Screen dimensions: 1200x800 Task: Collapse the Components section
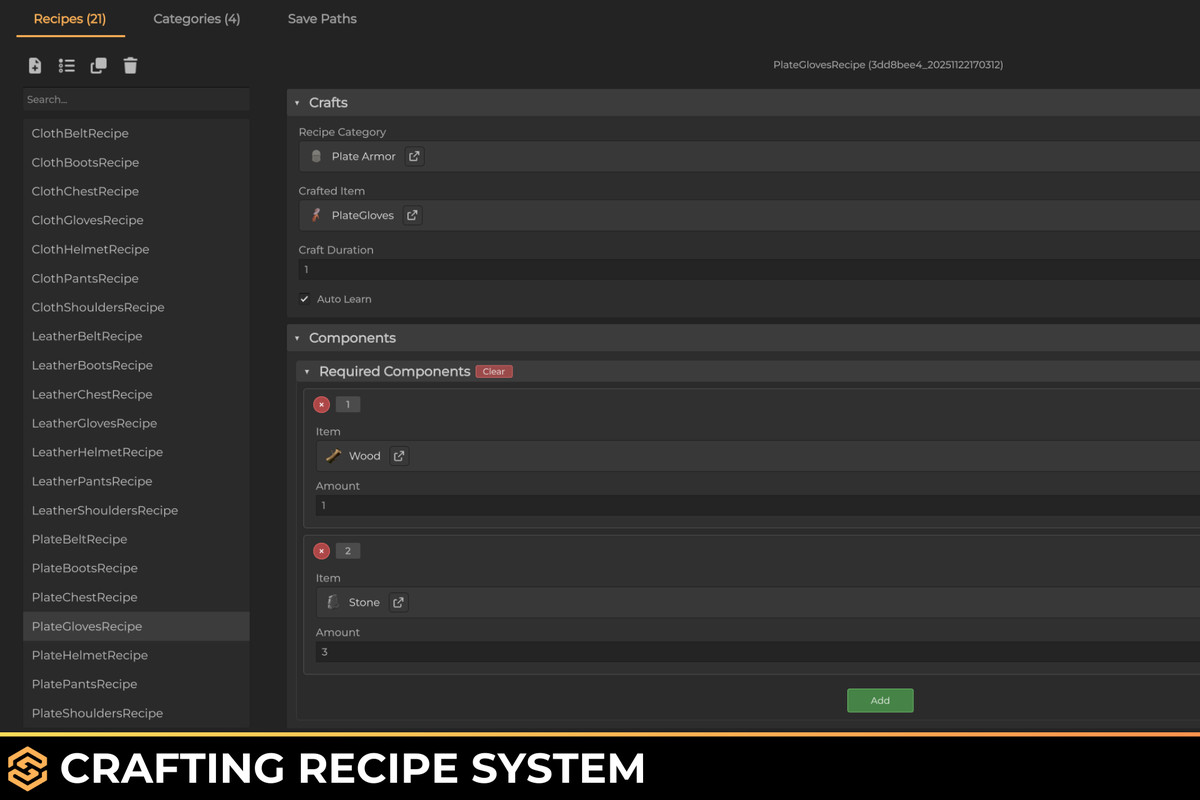point(296,337)
